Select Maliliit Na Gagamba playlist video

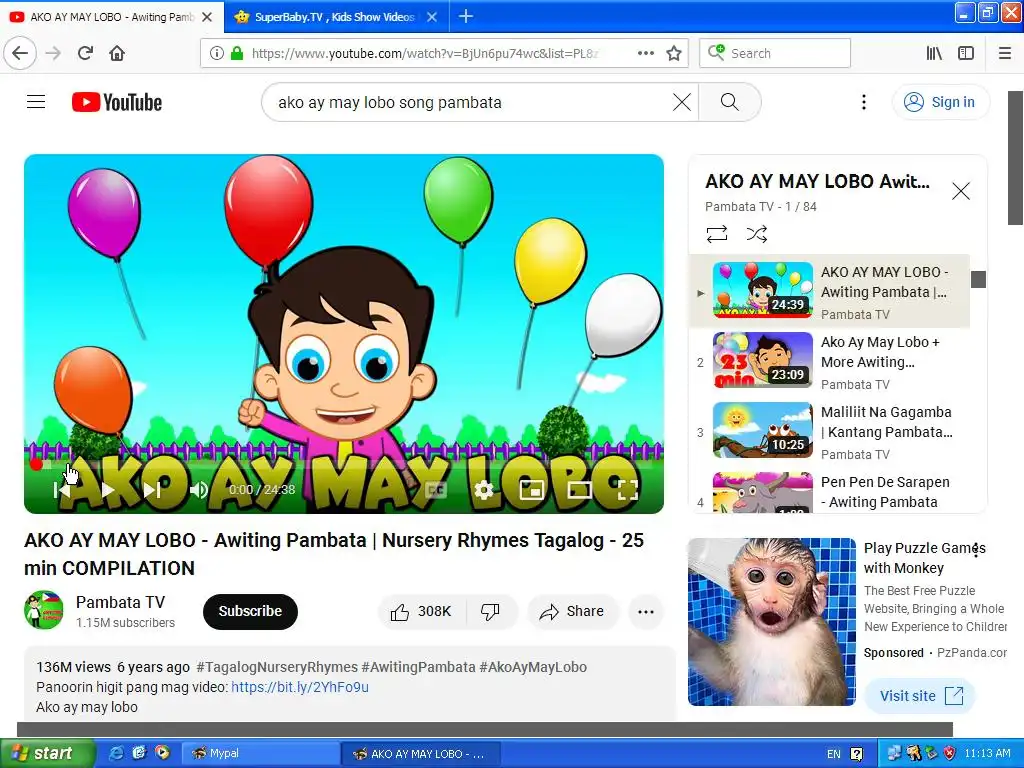coord(829,432)
